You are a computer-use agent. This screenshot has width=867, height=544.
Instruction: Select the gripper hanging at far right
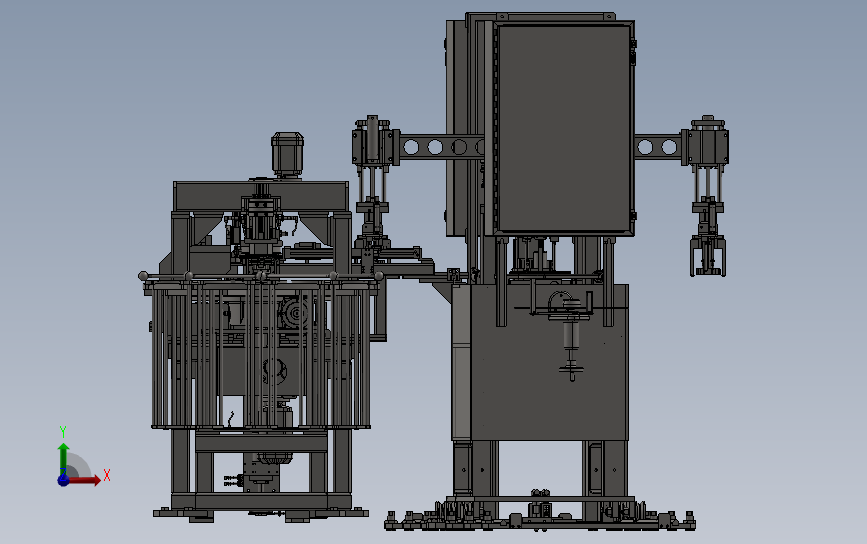pos(708,255)
